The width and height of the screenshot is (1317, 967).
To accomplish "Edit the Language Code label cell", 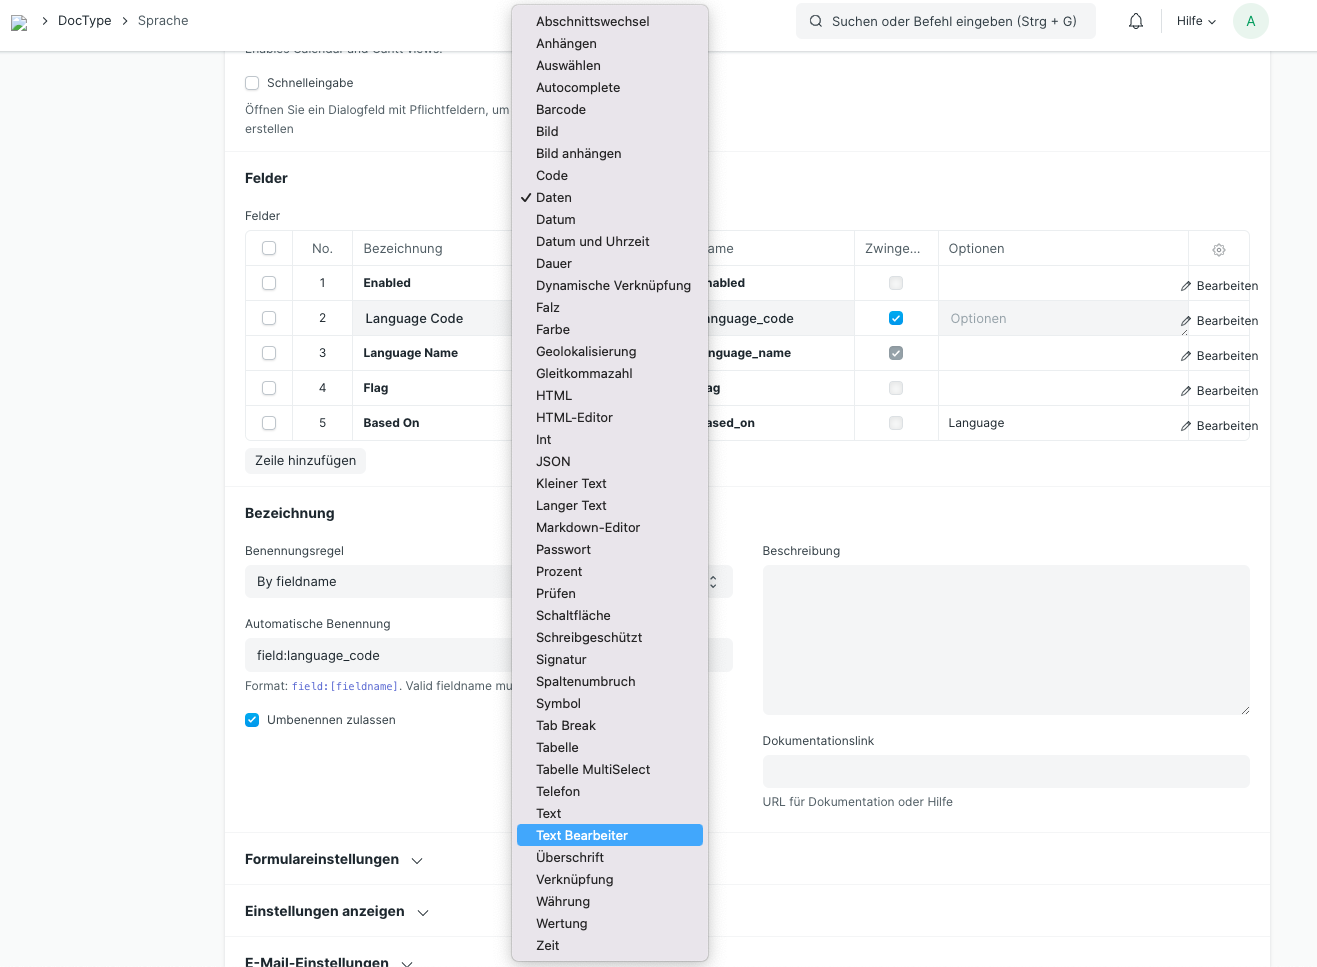I will tap(433, 318).
